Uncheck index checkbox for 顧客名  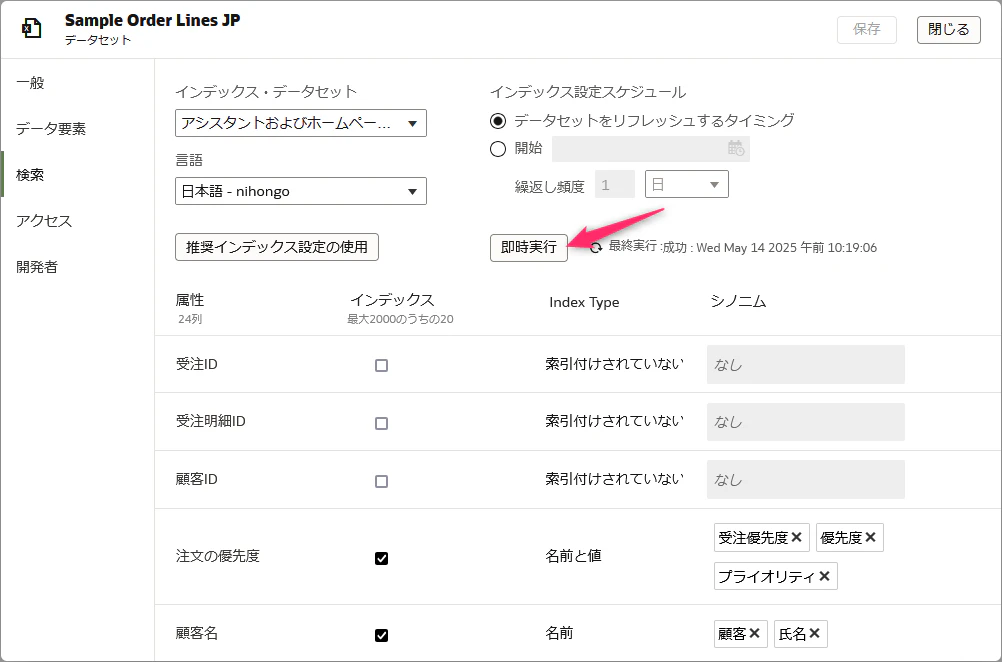(382, 635)
